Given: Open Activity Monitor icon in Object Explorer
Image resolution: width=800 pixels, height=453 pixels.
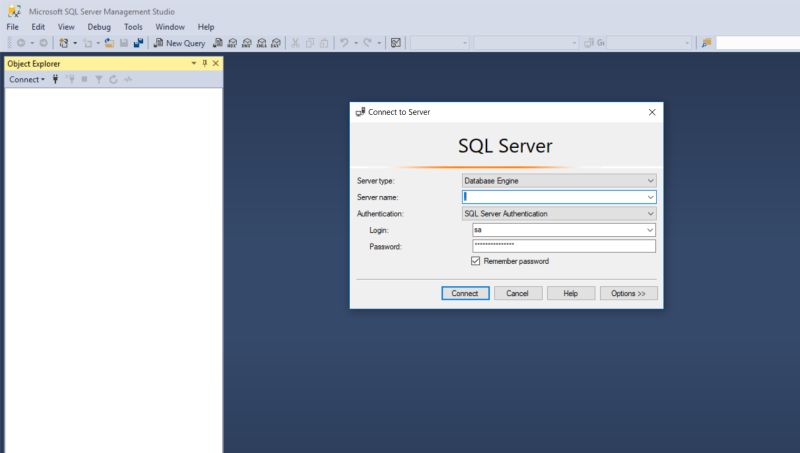Looking at the screenshot, I should click(x=128, y=79).
